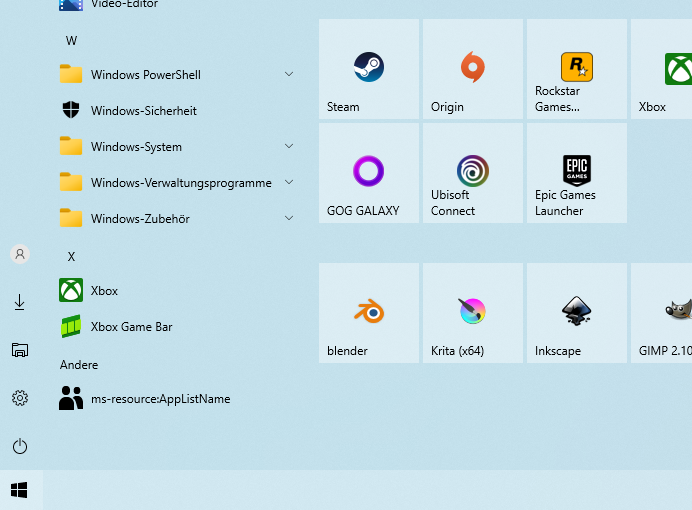Click the Windows-System text label

[136, 146]
